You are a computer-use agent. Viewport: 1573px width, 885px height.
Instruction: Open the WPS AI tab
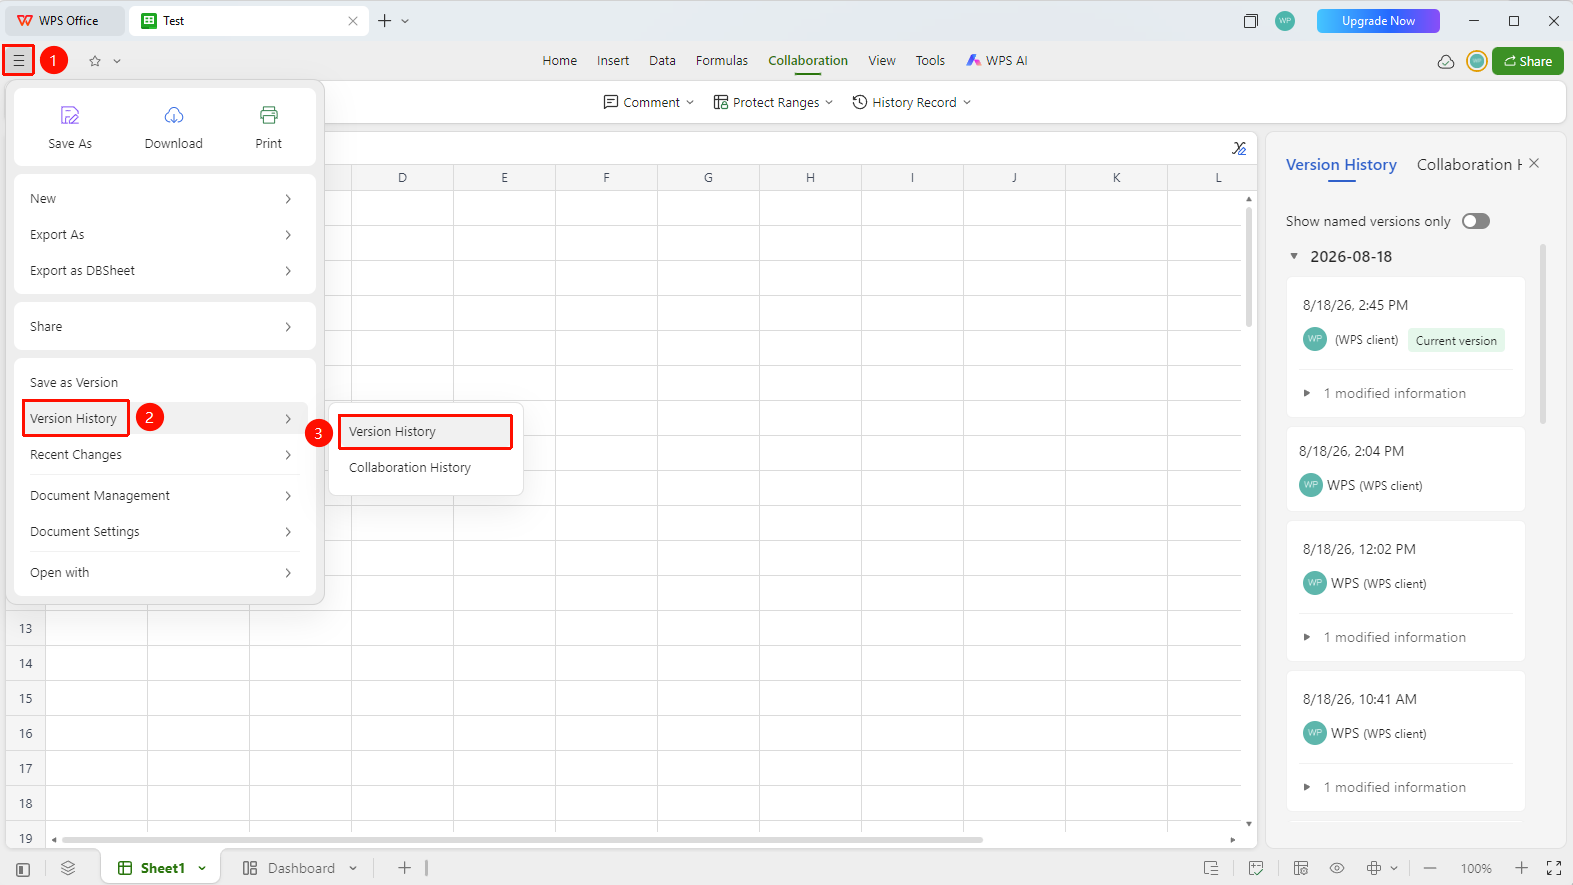pos(997,61)
